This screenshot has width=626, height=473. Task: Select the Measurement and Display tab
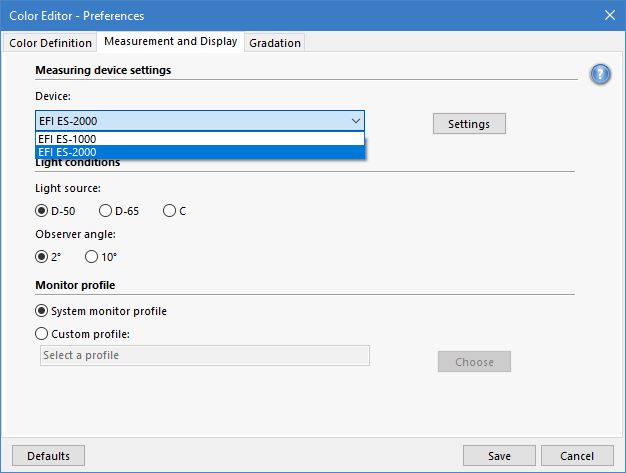click(170, 41)
